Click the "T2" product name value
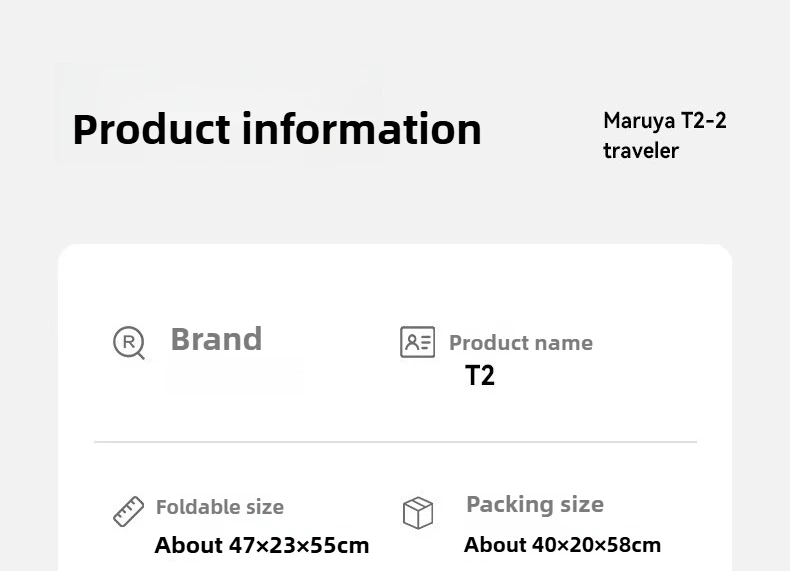 [480, 376]
